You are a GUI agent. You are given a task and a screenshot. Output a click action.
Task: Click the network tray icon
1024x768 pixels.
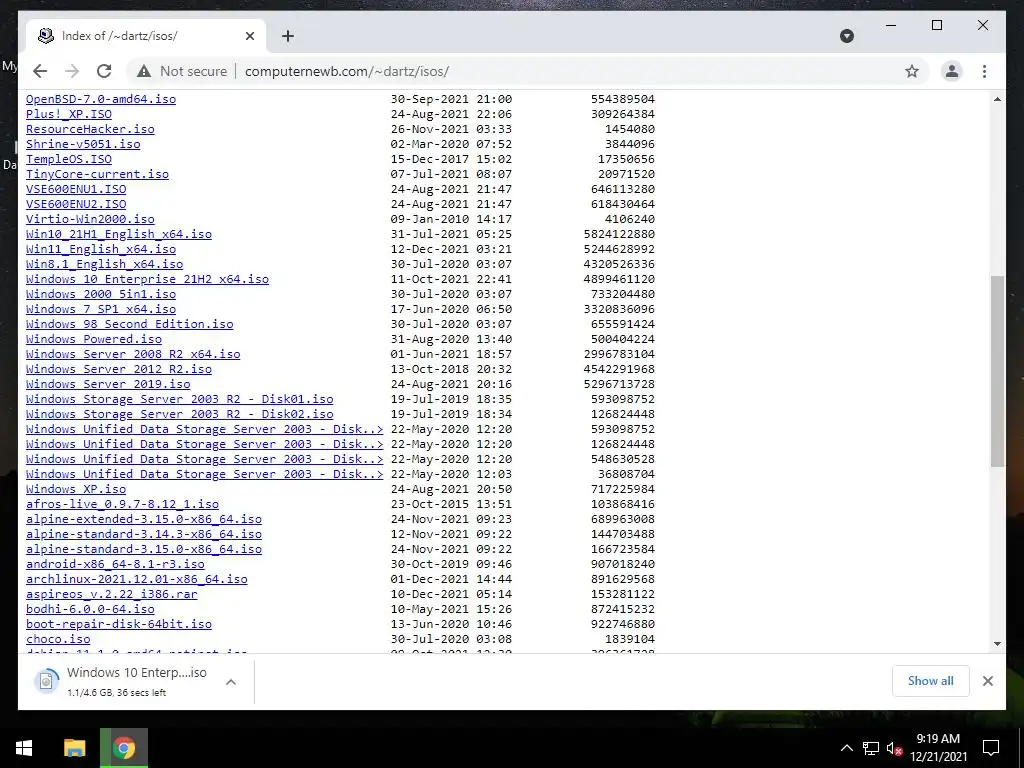871,748
